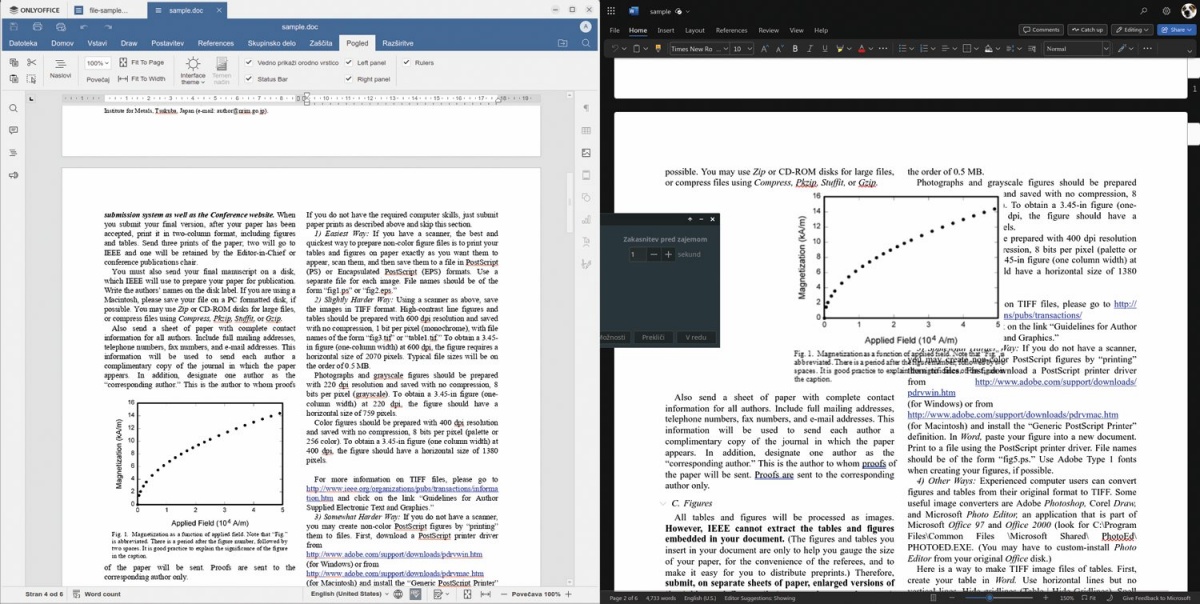1200x604 pixels.
Task: Click the Comments button in Word
Action: click(1040, 30)
